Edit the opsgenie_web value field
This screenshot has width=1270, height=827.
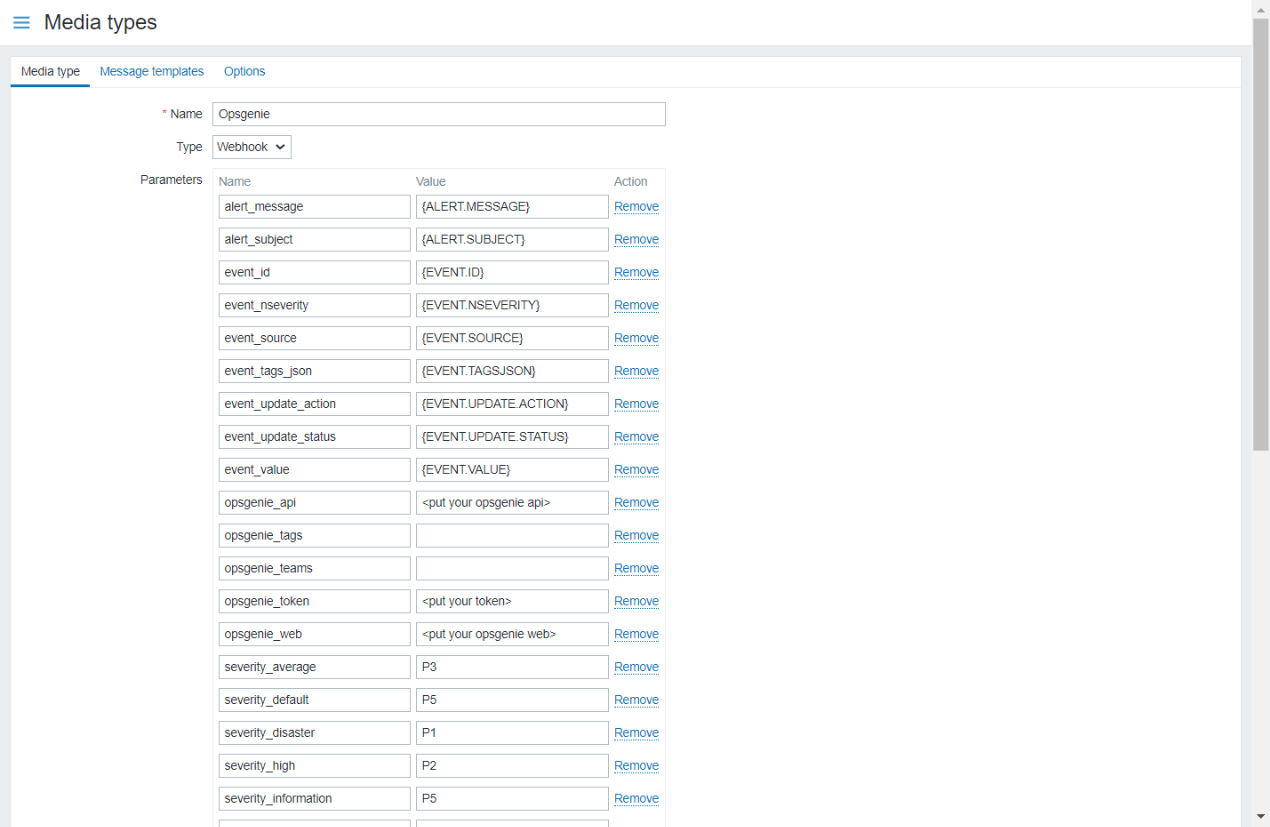pos(512,635)
